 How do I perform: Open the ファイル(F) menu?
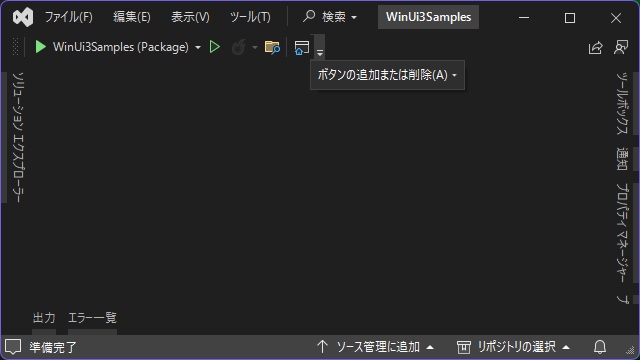[68, 17]
